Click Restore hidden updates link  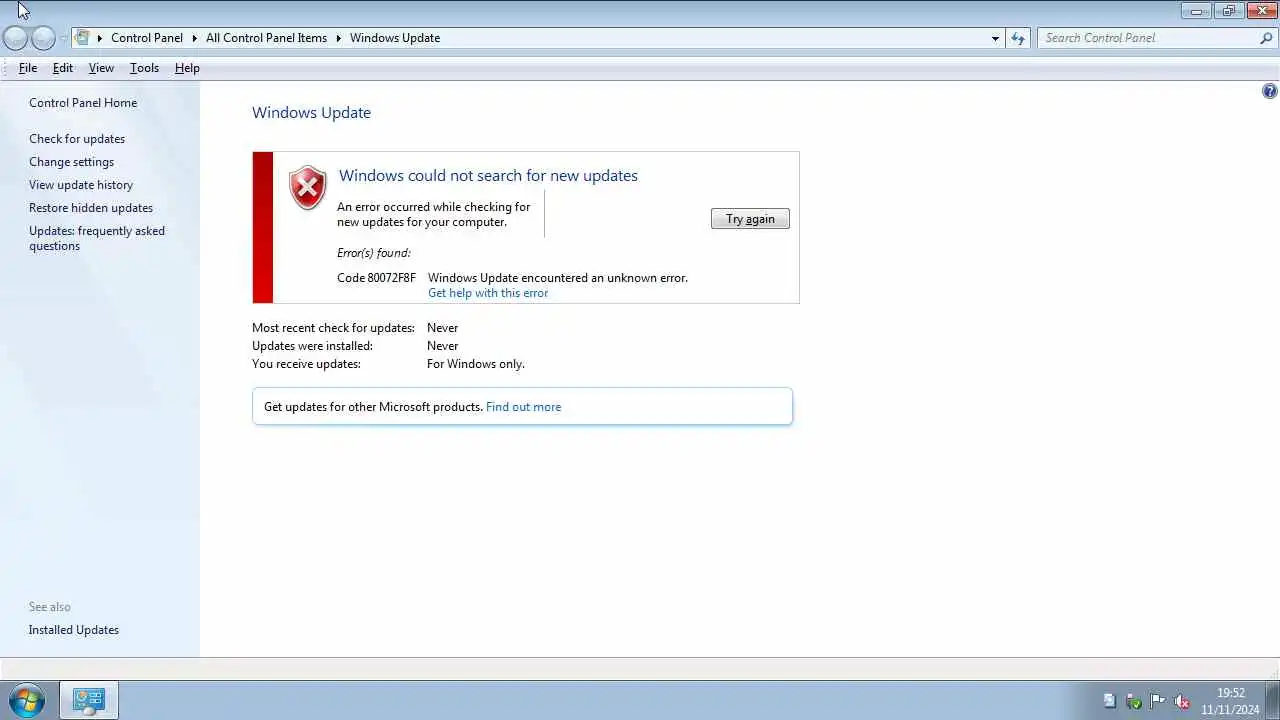coord(91,208)
